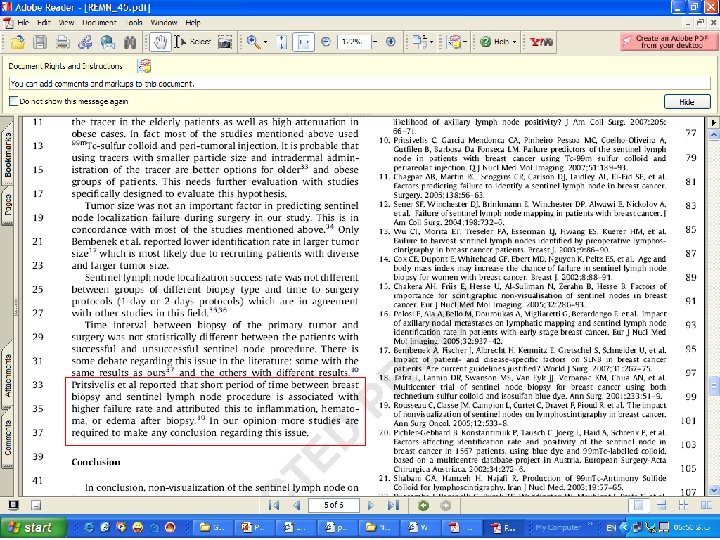Viewport: 720px width, 540px height.
Task: Activate the text Select tool
Action: [x=192, y=42]
